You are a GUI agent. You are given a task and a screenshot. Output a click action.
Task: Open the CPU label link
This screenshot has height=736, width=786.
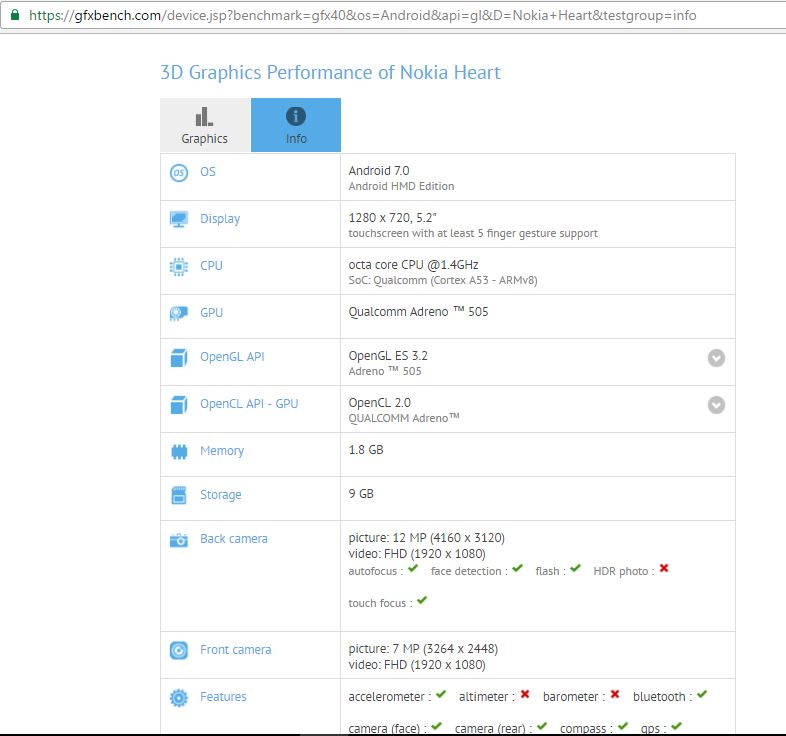(x=211, y=266)
